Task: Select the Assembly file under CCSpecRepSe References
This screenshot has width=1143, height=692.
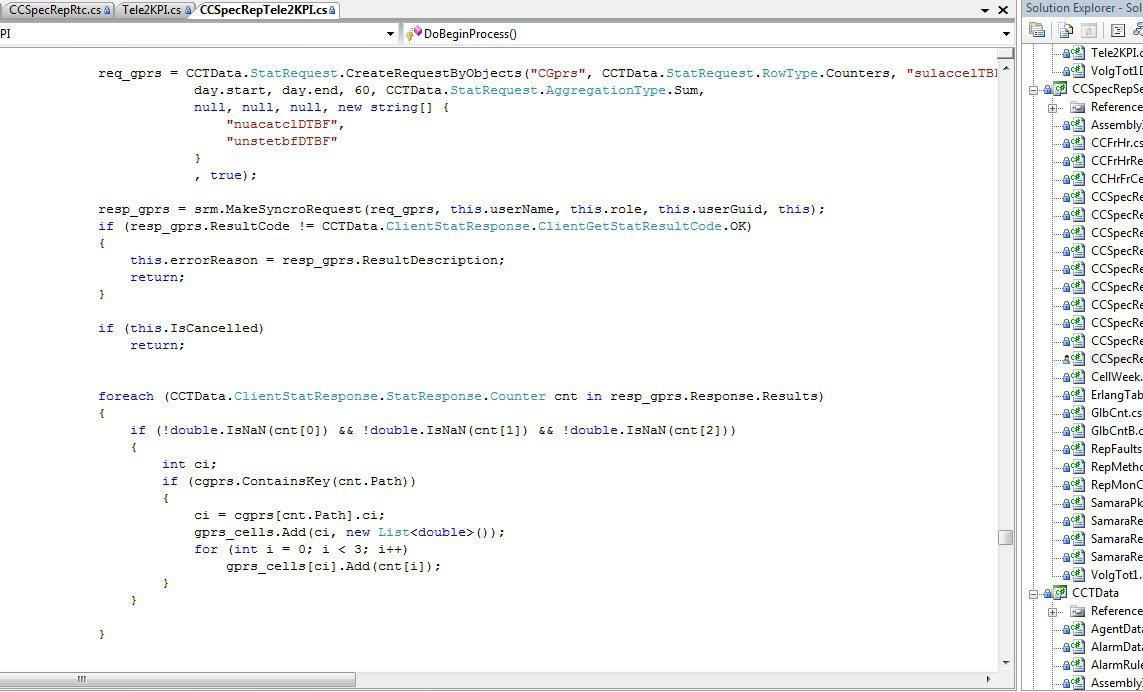Action: pos(1117,125)
